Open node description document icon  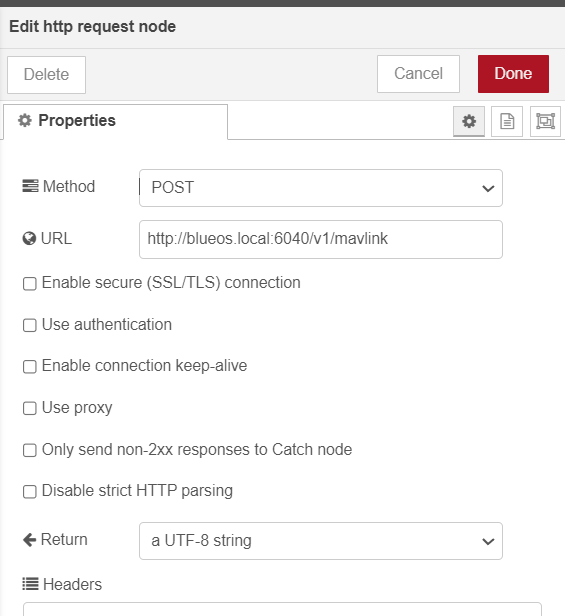coord(507,121)
